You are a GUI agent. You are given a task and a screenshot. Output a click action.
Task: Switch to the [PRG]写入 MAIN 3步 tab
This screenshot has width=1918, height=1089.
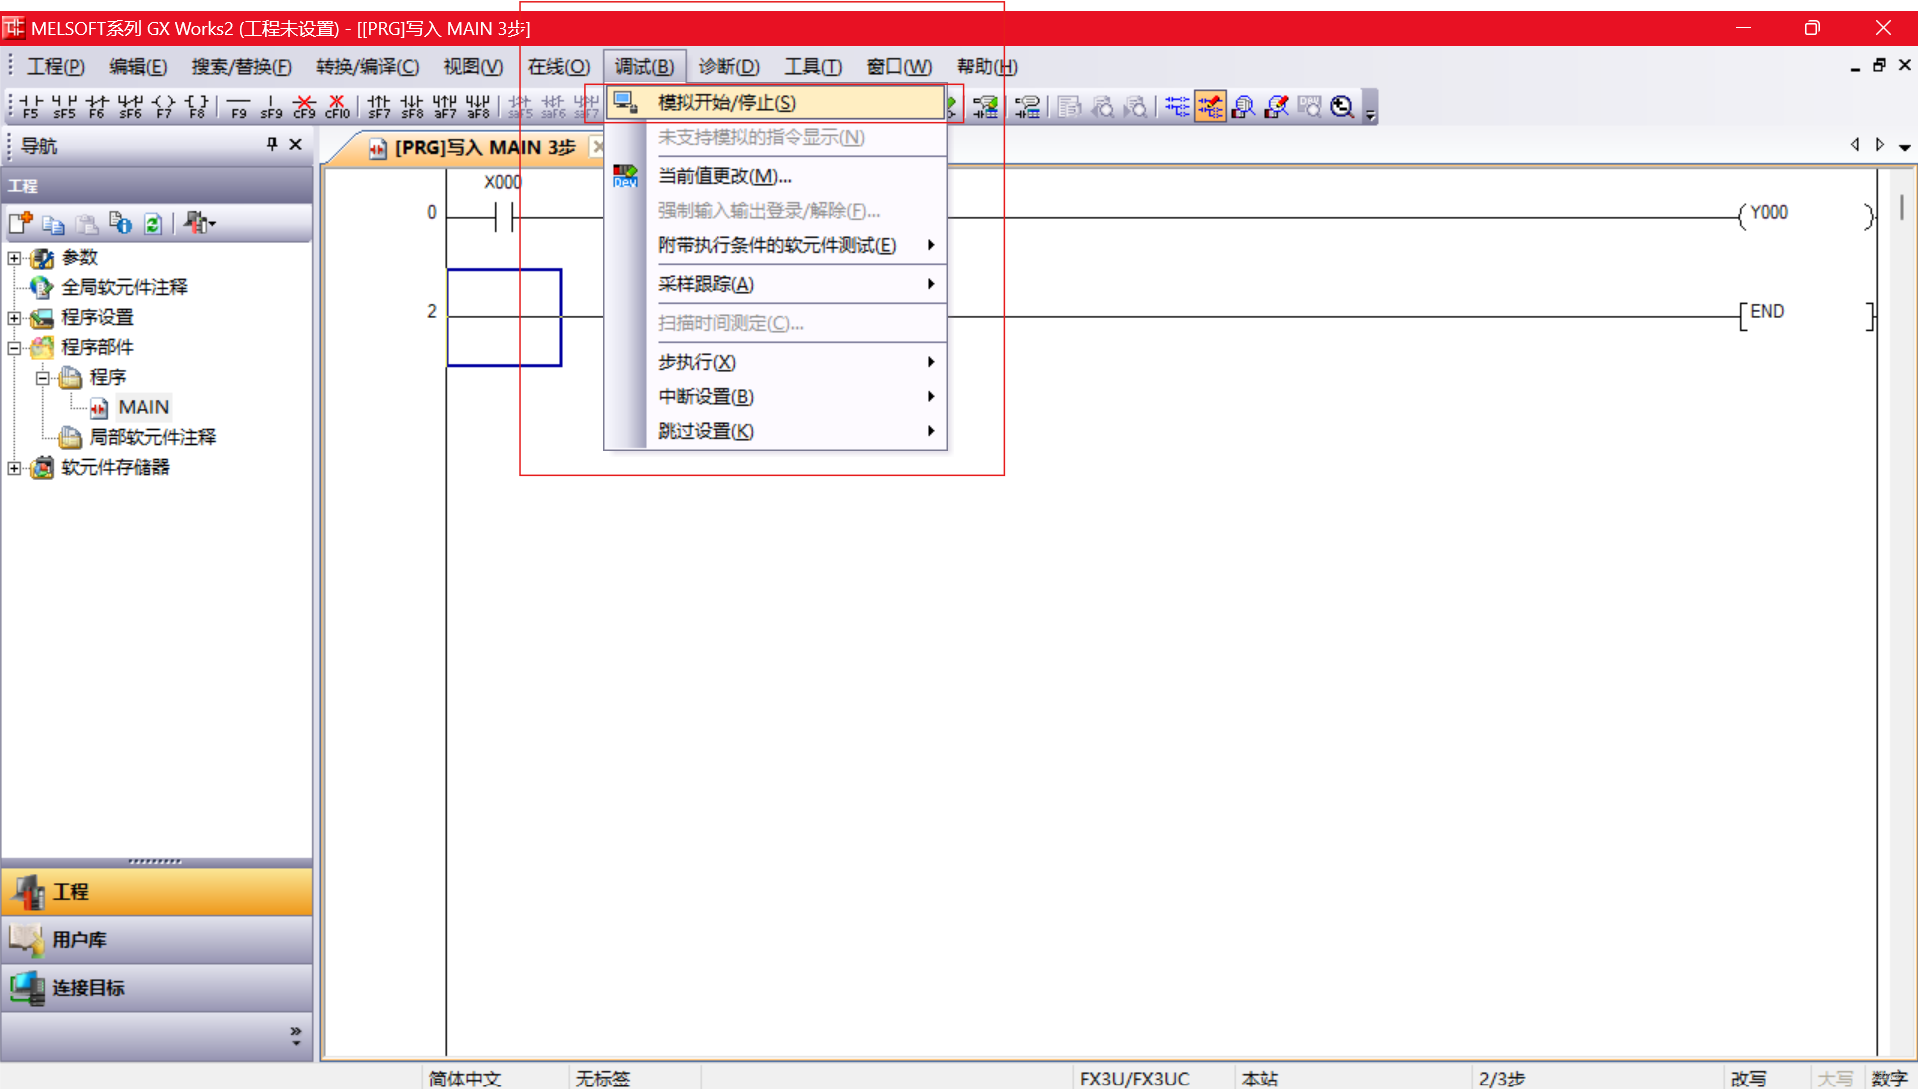pyautogui.click(x=474, y=148)
